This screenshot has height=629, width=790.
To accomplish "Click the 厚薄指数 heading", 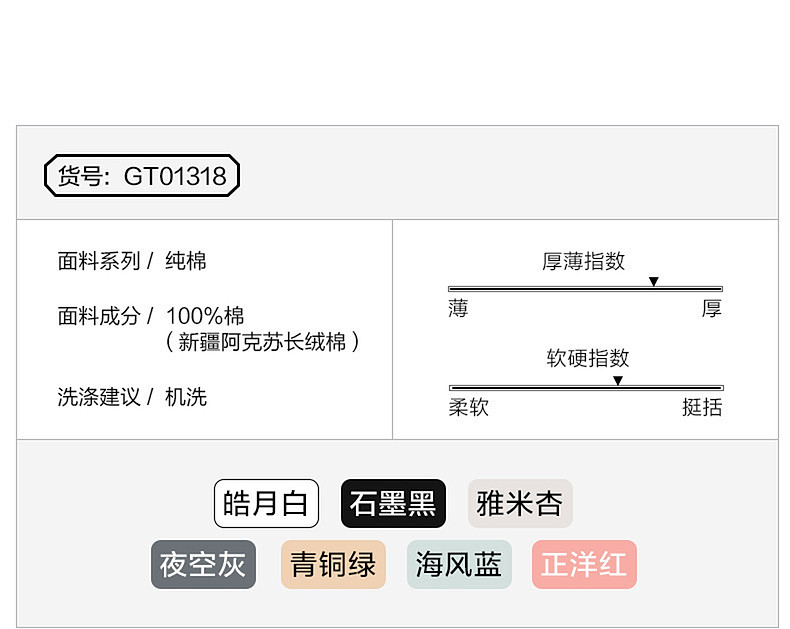I will 584,261.
